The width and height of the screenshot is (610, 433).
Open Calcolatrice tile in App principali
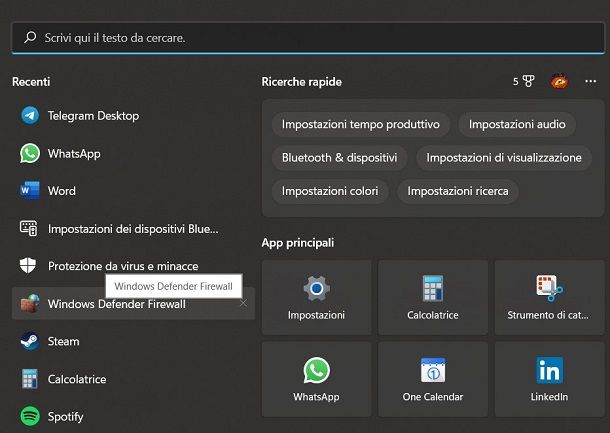(x=433, y=298)
